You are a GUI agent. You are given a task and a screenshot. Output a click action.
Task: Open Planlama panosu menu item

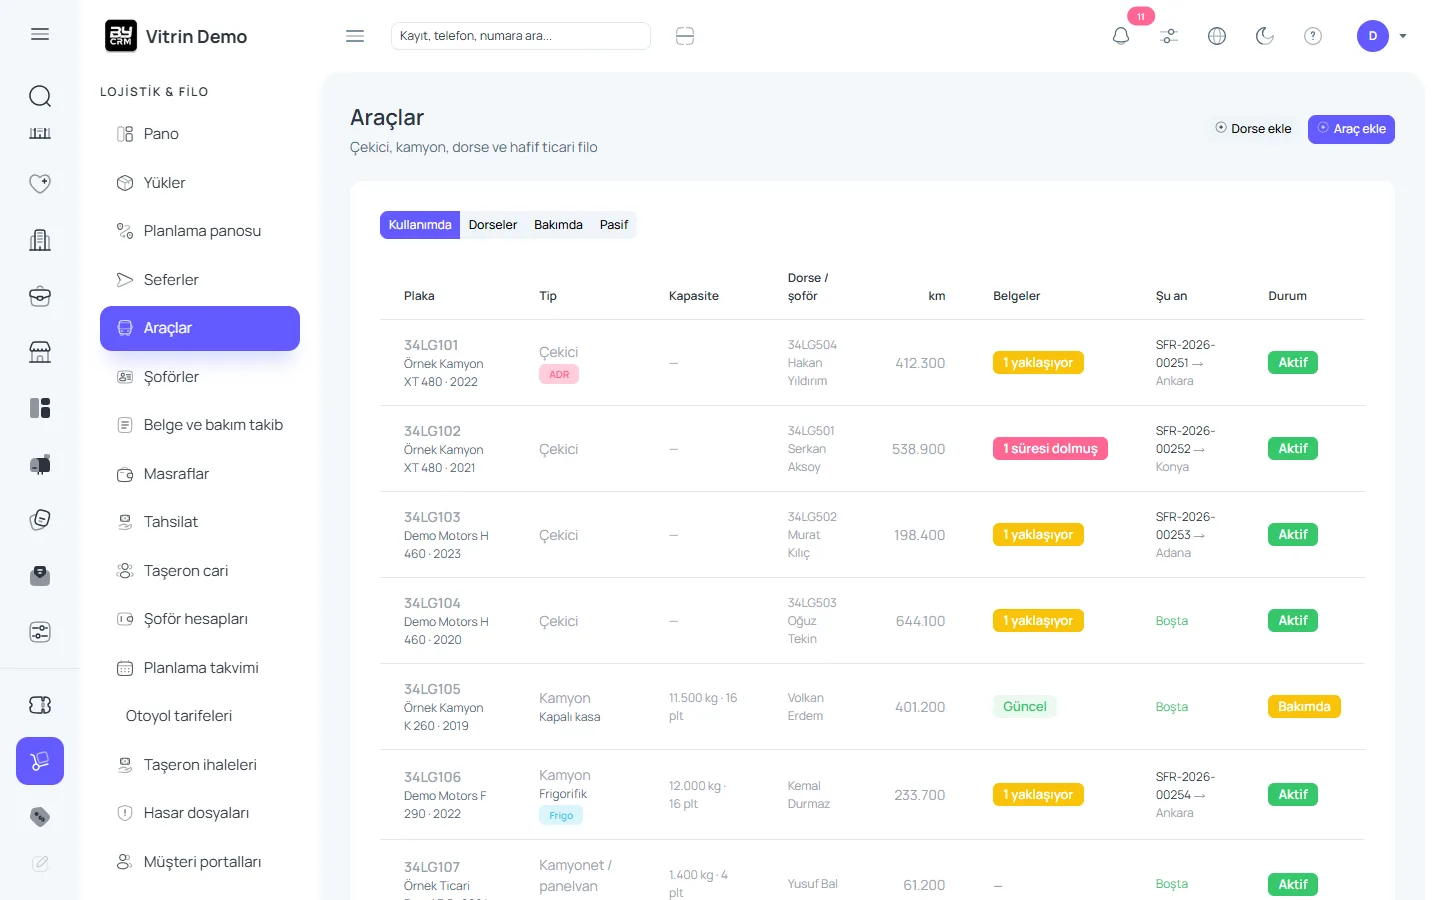(200, 231)
